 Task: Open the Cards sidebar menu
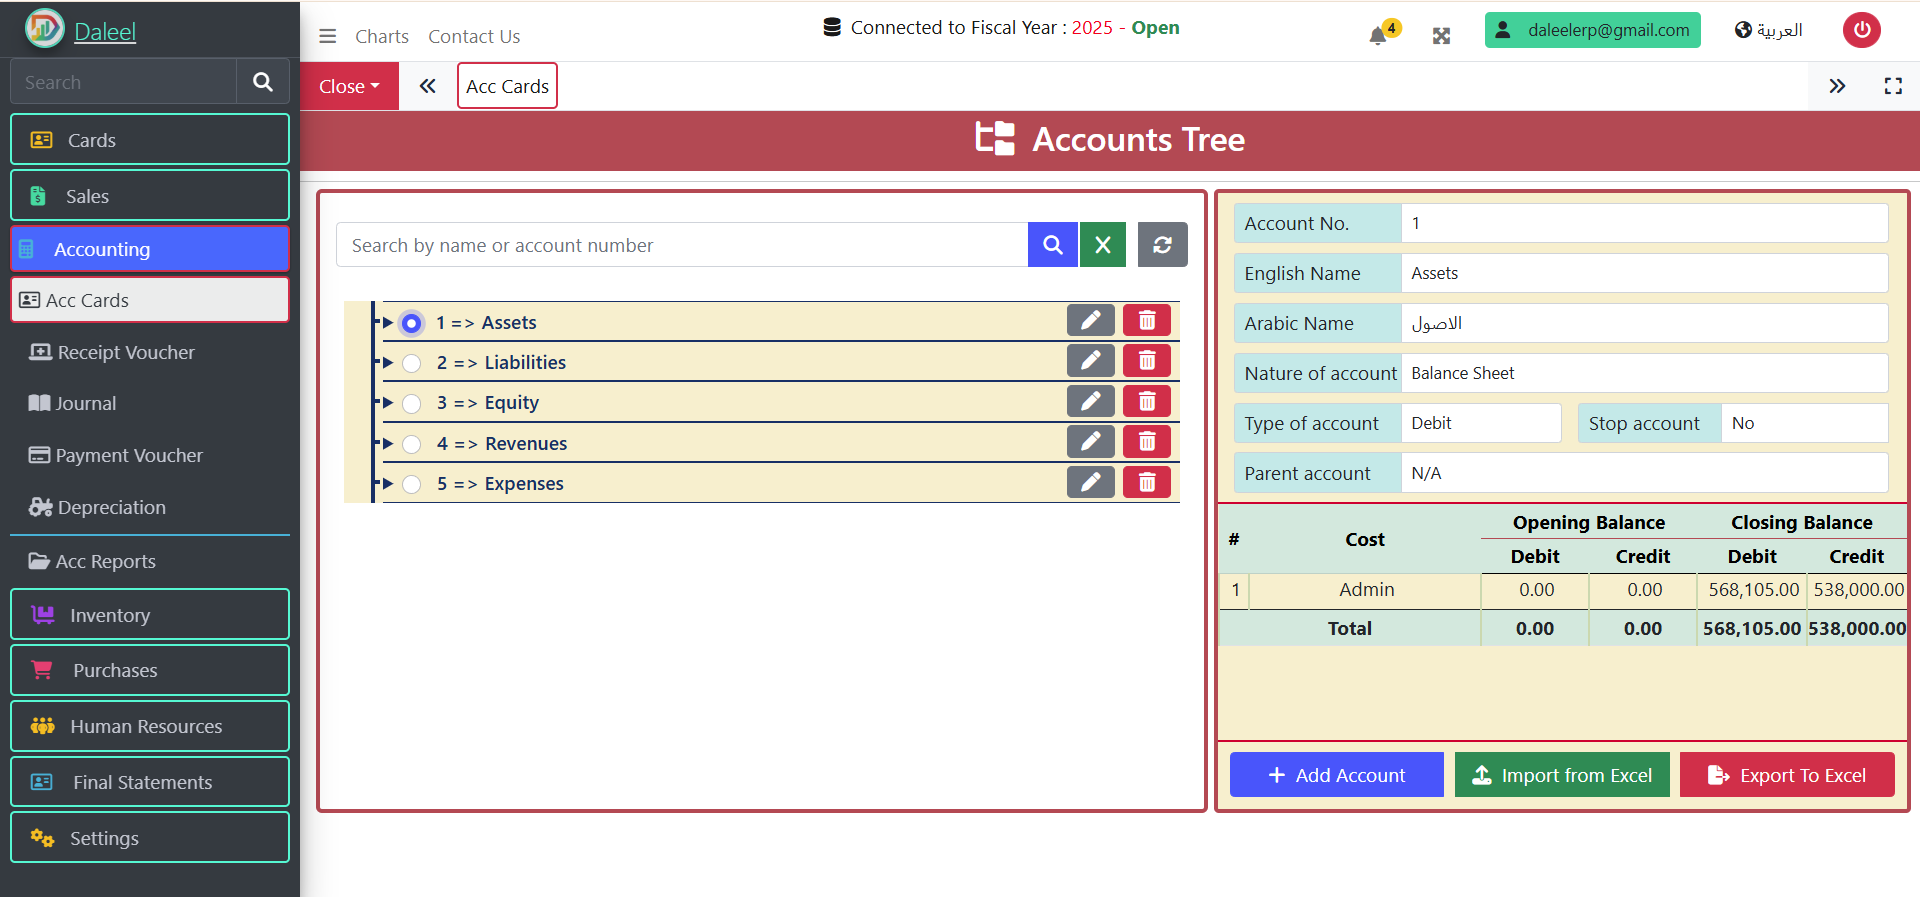(x=150, y=140)
